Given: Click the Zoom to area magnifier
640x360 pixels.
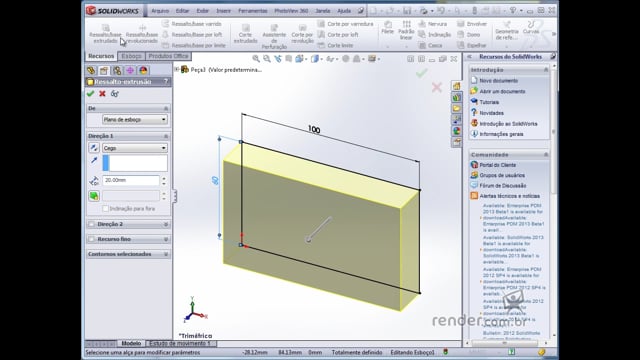Looking at the screenshot, I should (267, 59).
